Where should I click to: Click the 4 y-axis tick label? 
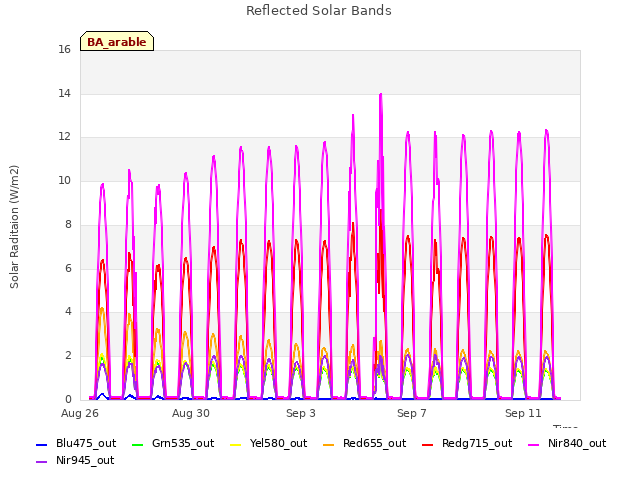coord(68,311)
